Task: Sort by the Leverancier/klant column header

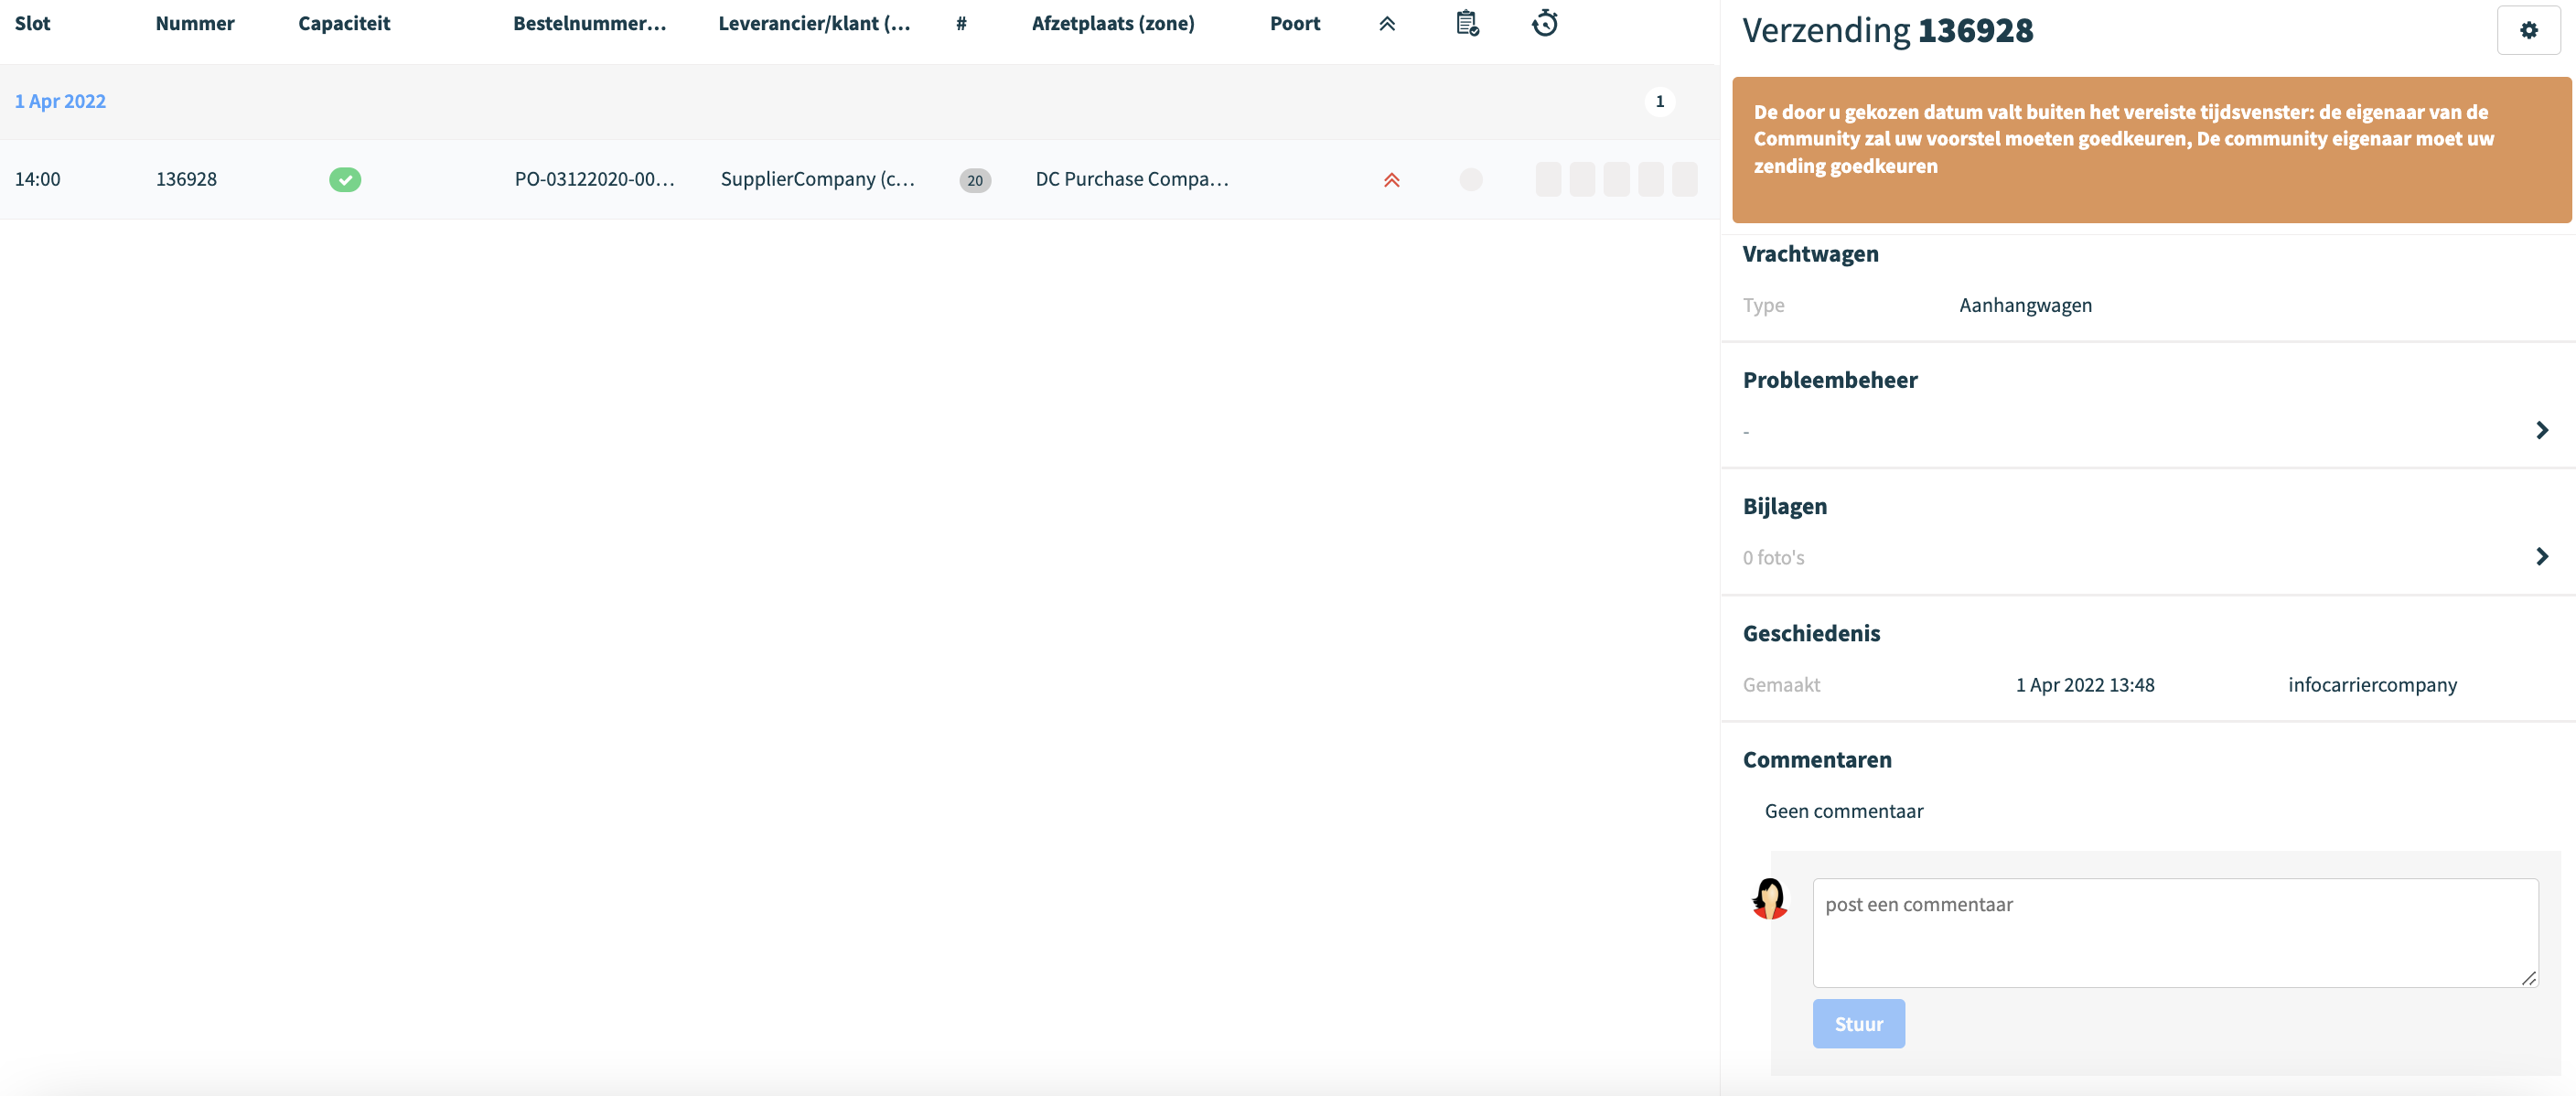Action: click(x=814, y=23)
